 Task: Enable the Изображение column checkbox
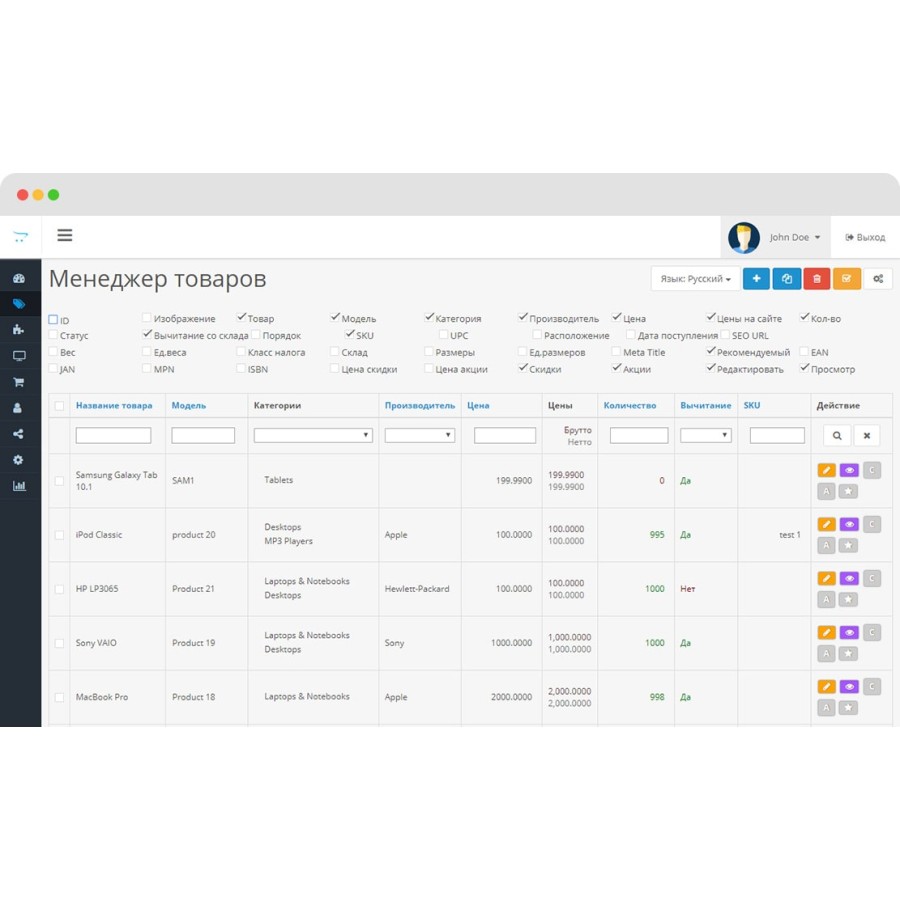pos(146,317)
